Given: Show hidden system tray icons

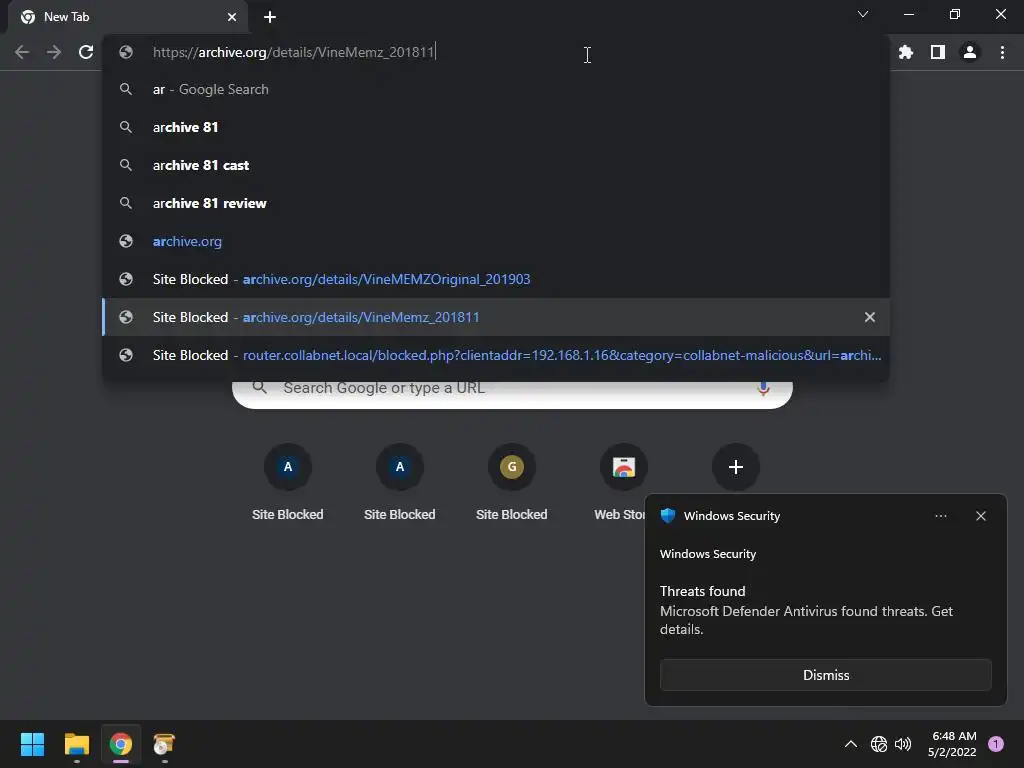Looking at the screenshot, I should (851, 744).
